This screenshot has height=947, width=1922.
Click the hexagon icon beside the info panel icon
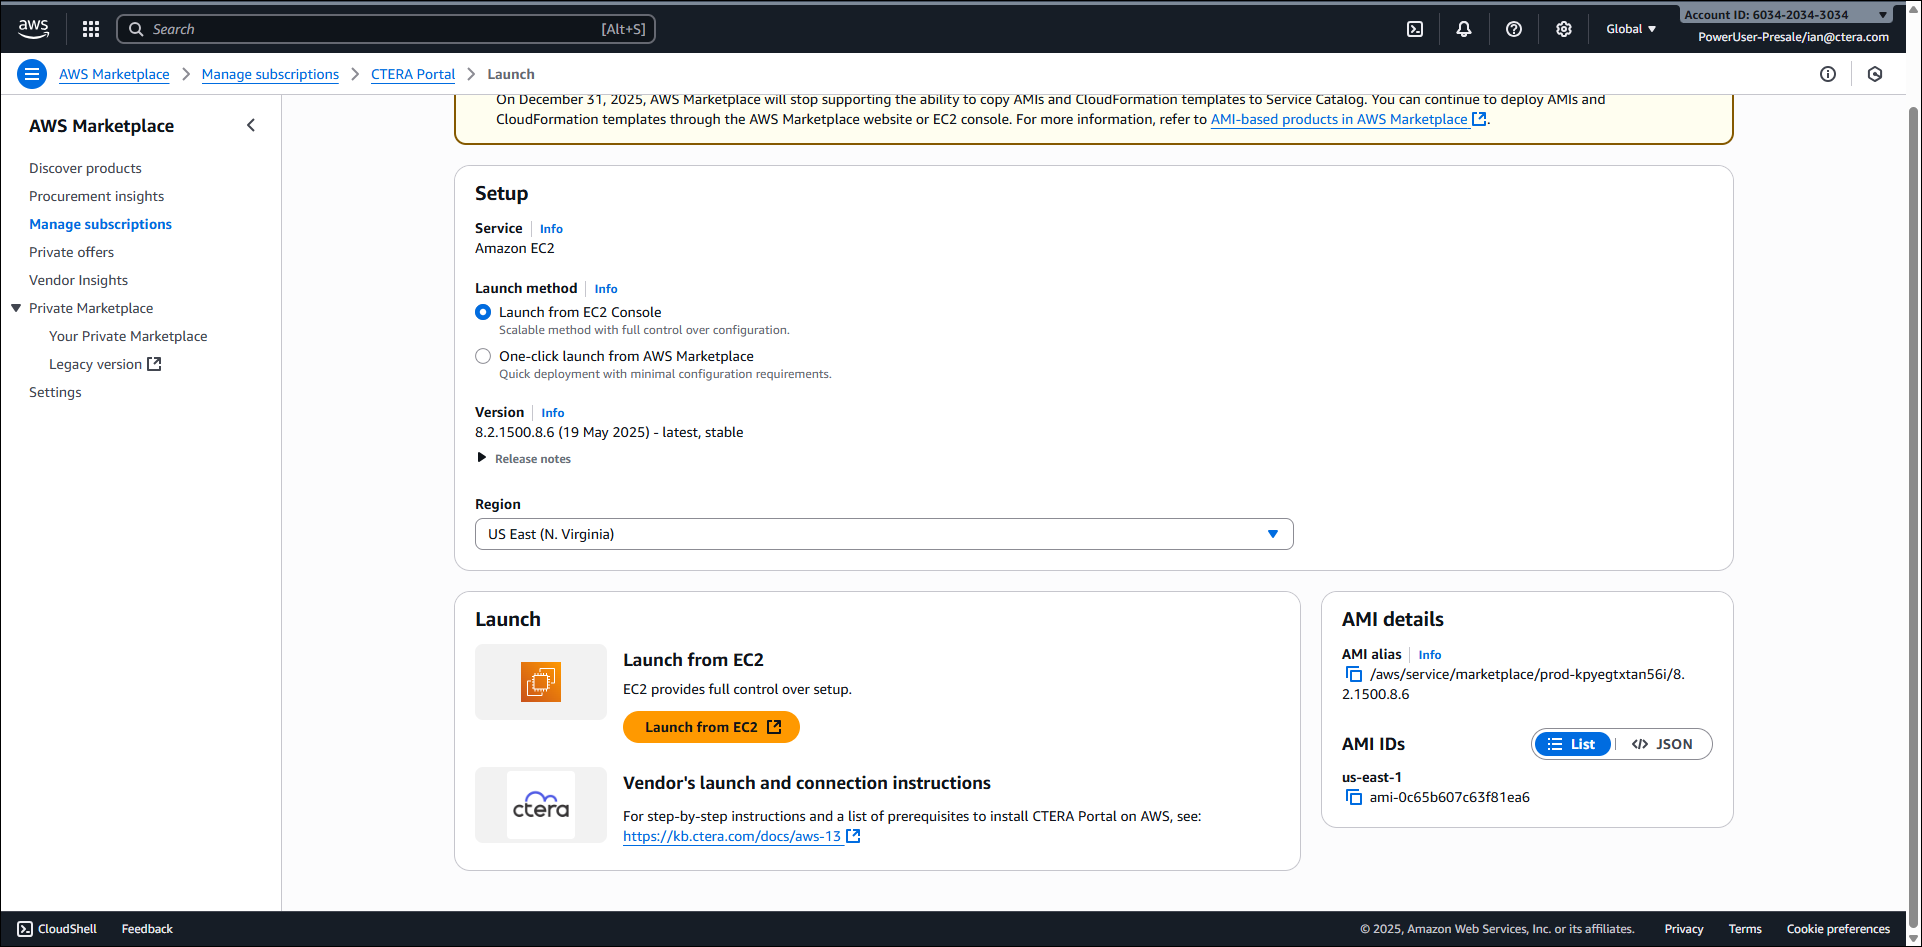(x=1875, y=74)
